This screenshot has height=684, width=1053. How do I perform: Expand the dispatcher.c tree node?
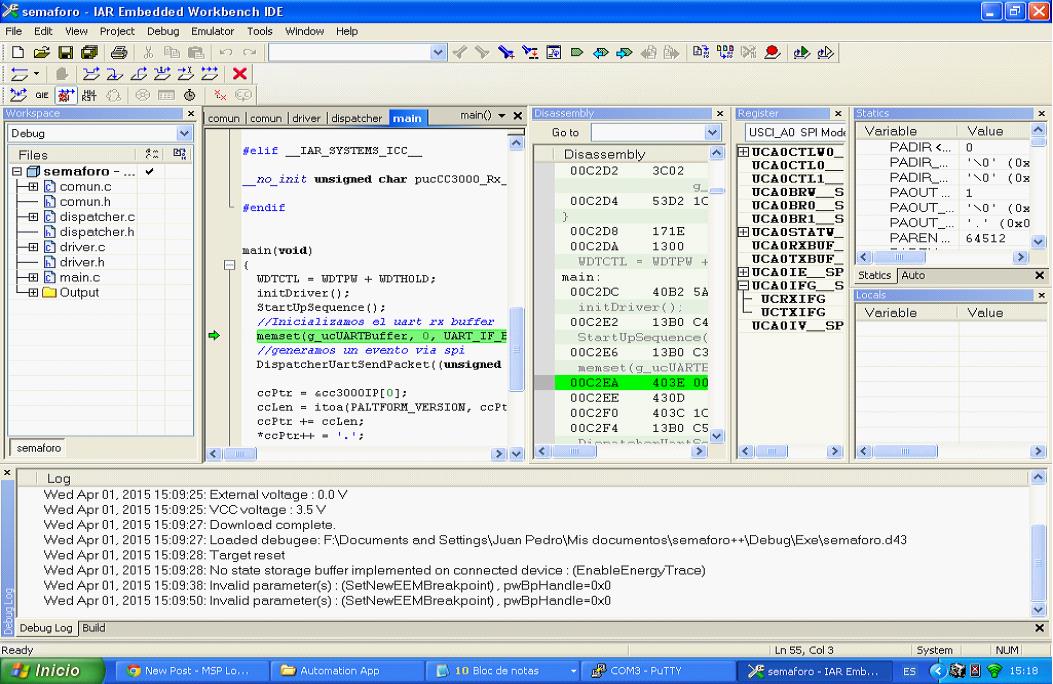pos(33,217)
